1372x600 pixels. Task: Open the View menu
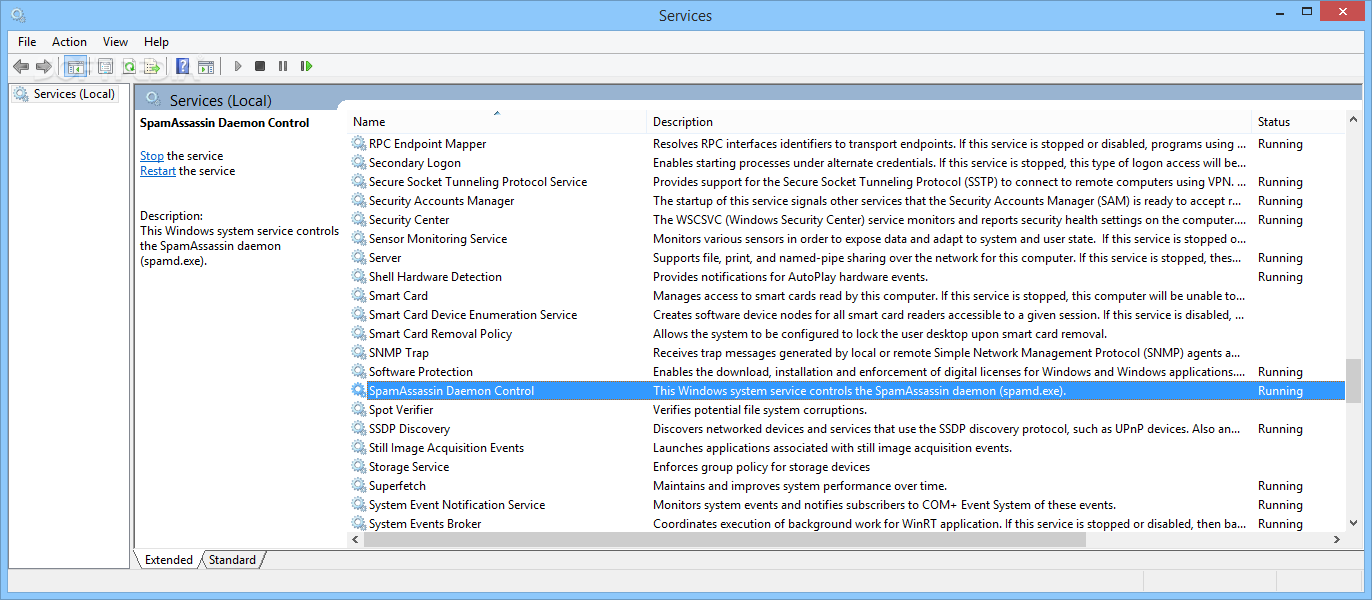click(115, 42)
